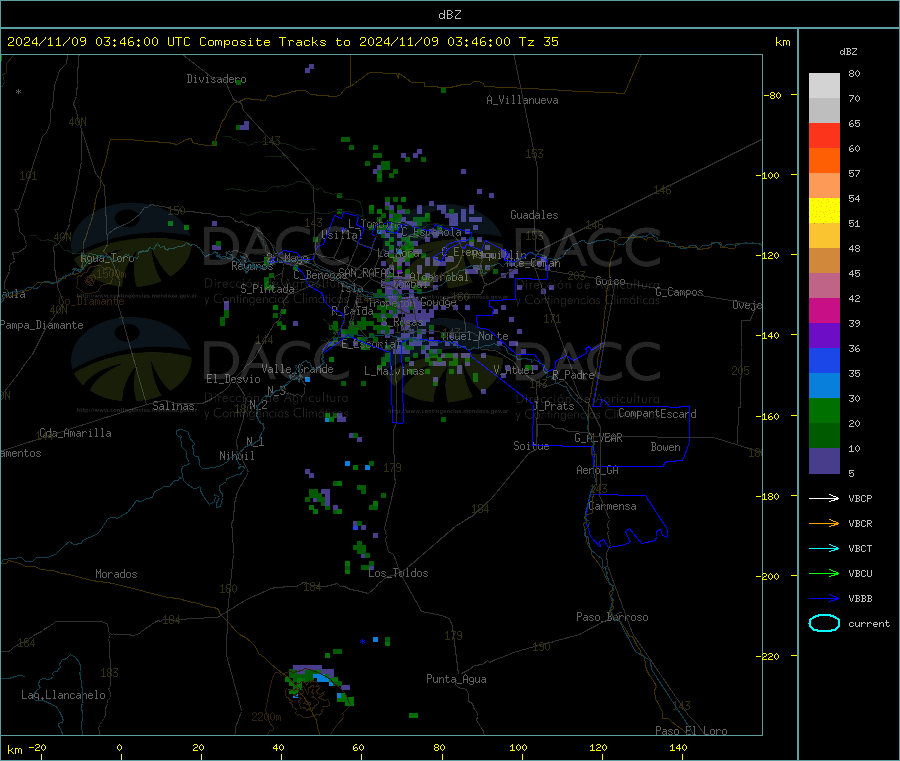Image resolution: width=900 pixels, height=761 pixels.
Task: Click the -160 km vertical axis tick
Action: coord(770,416)
